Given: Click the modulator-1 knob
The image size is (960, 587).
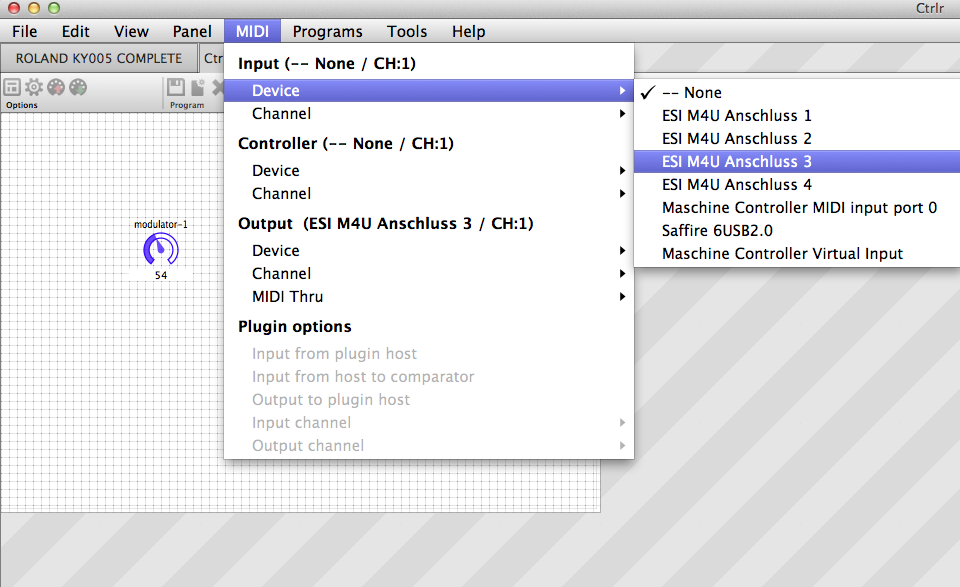Looking at the screenshot, I should click(x=161, y=250).
